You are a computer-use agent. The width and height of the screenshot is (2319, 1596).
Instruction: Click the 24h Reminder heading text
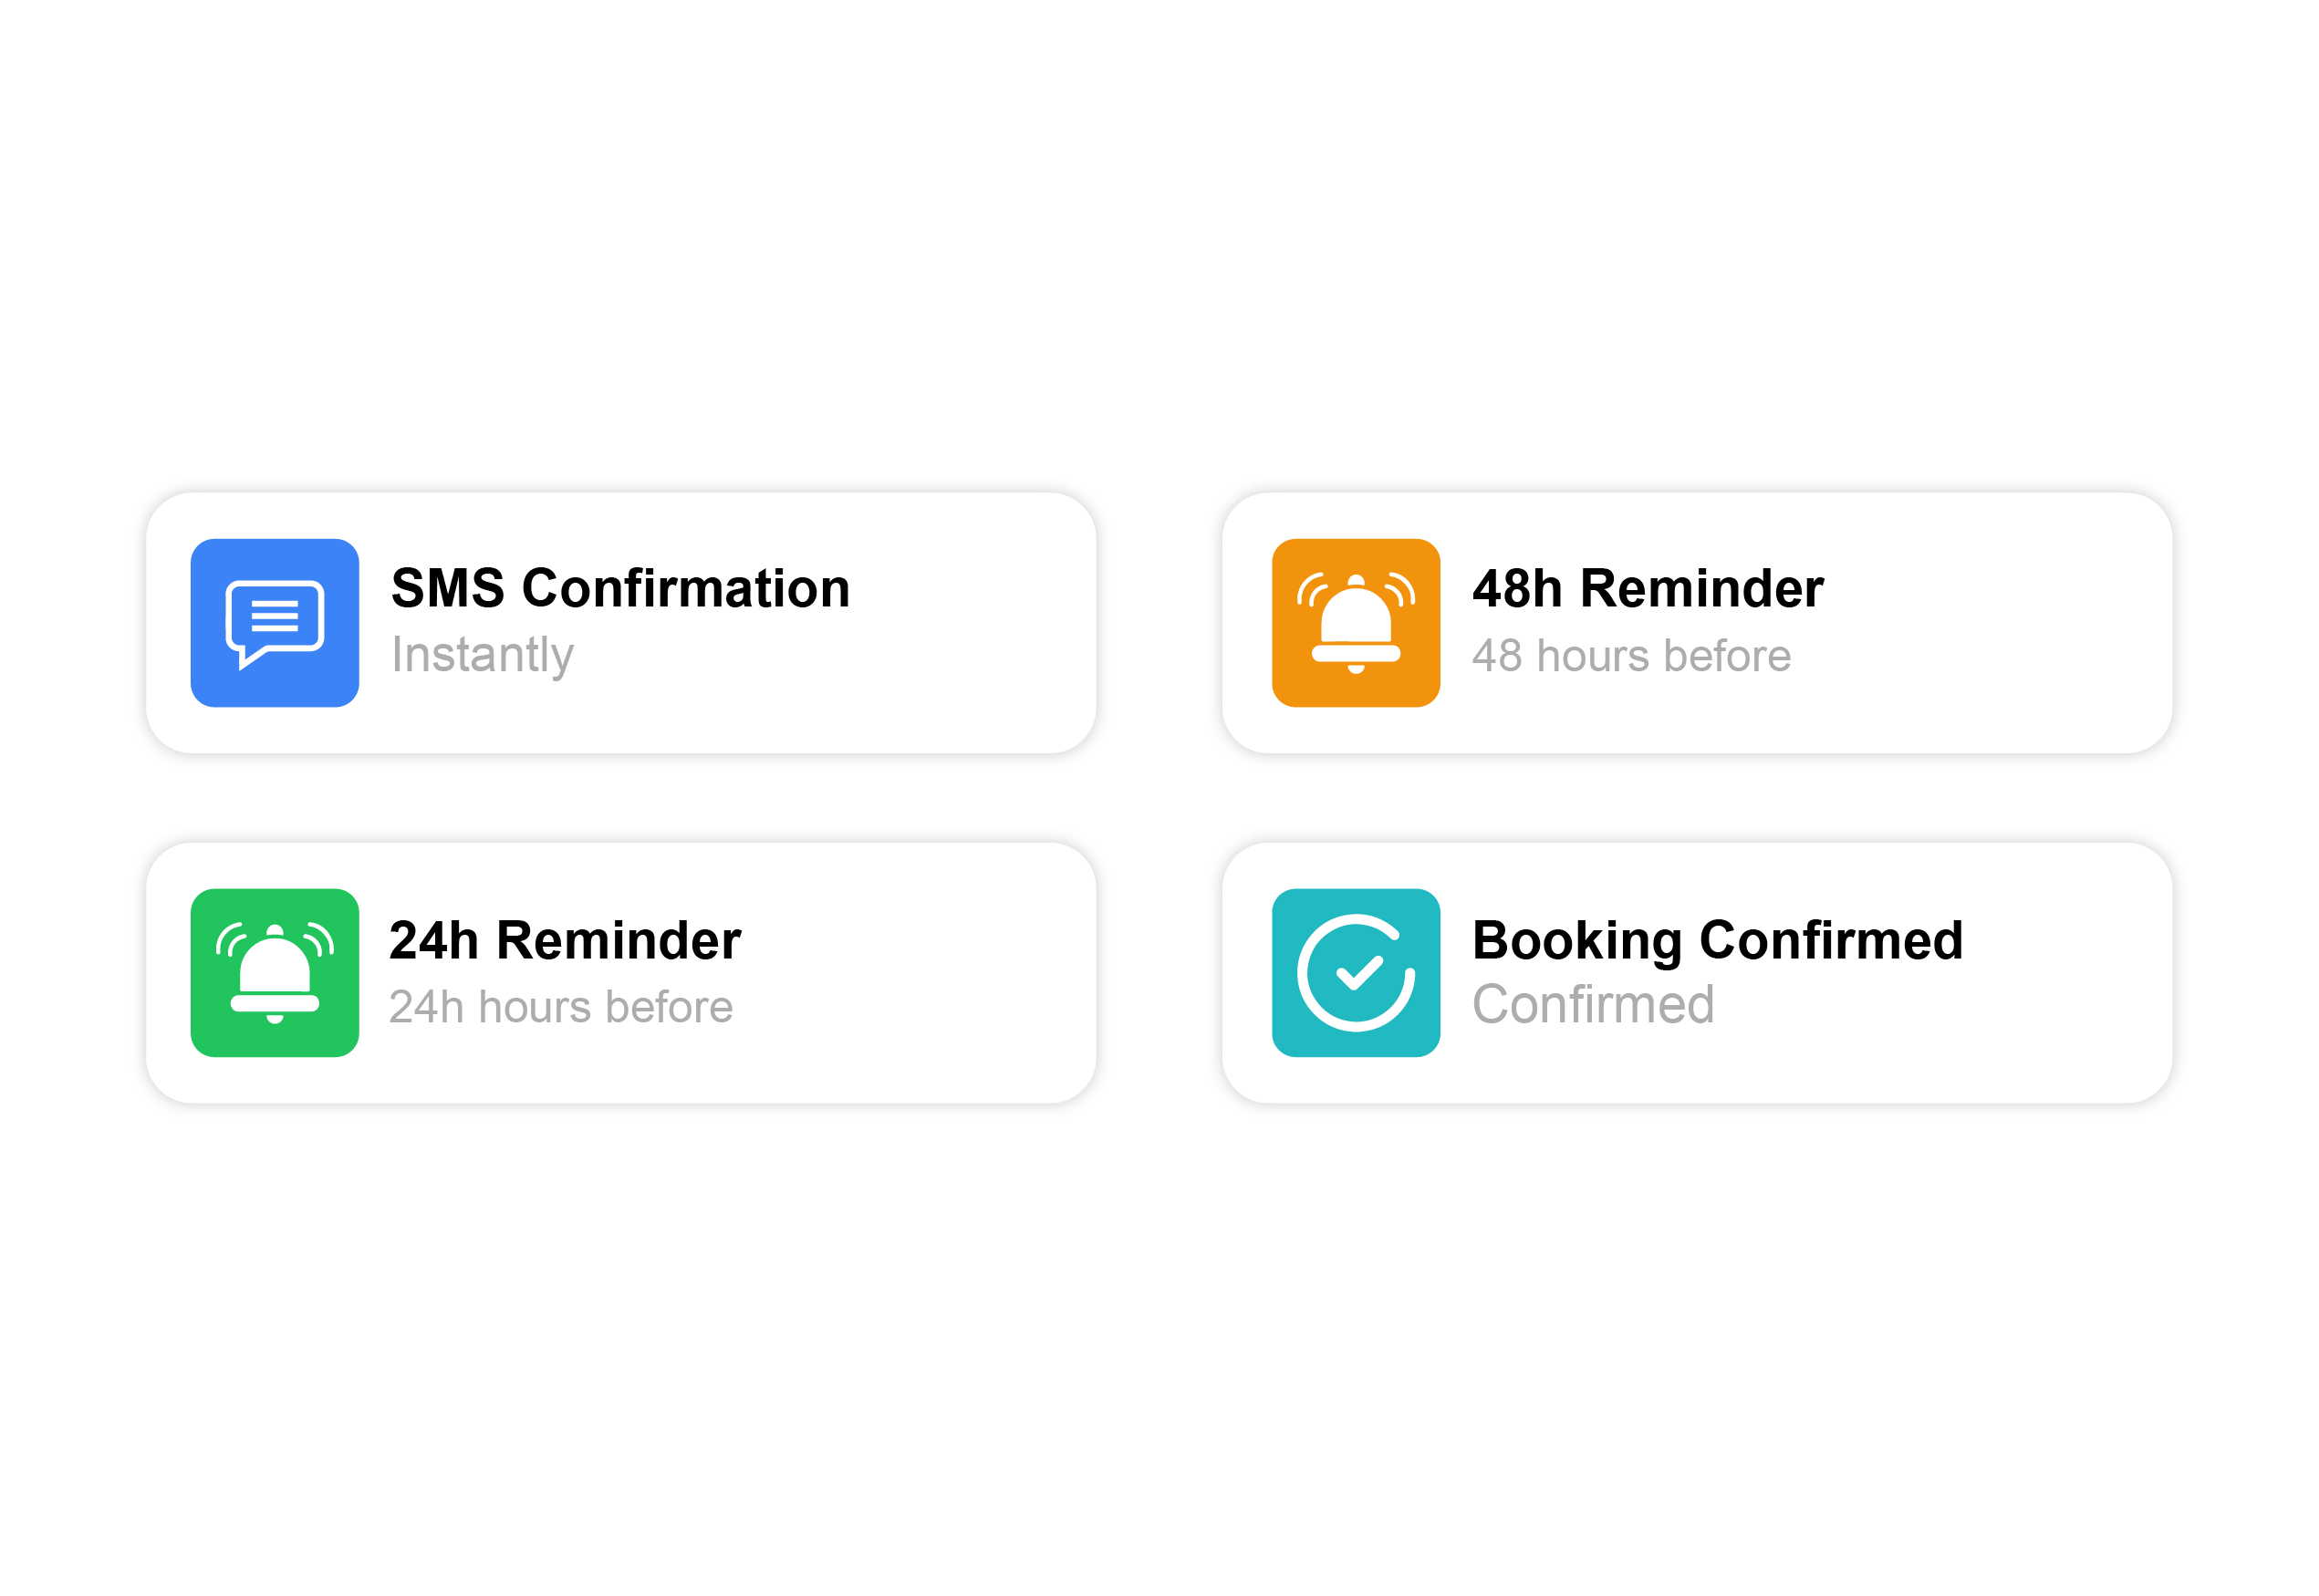coord(565,940)
